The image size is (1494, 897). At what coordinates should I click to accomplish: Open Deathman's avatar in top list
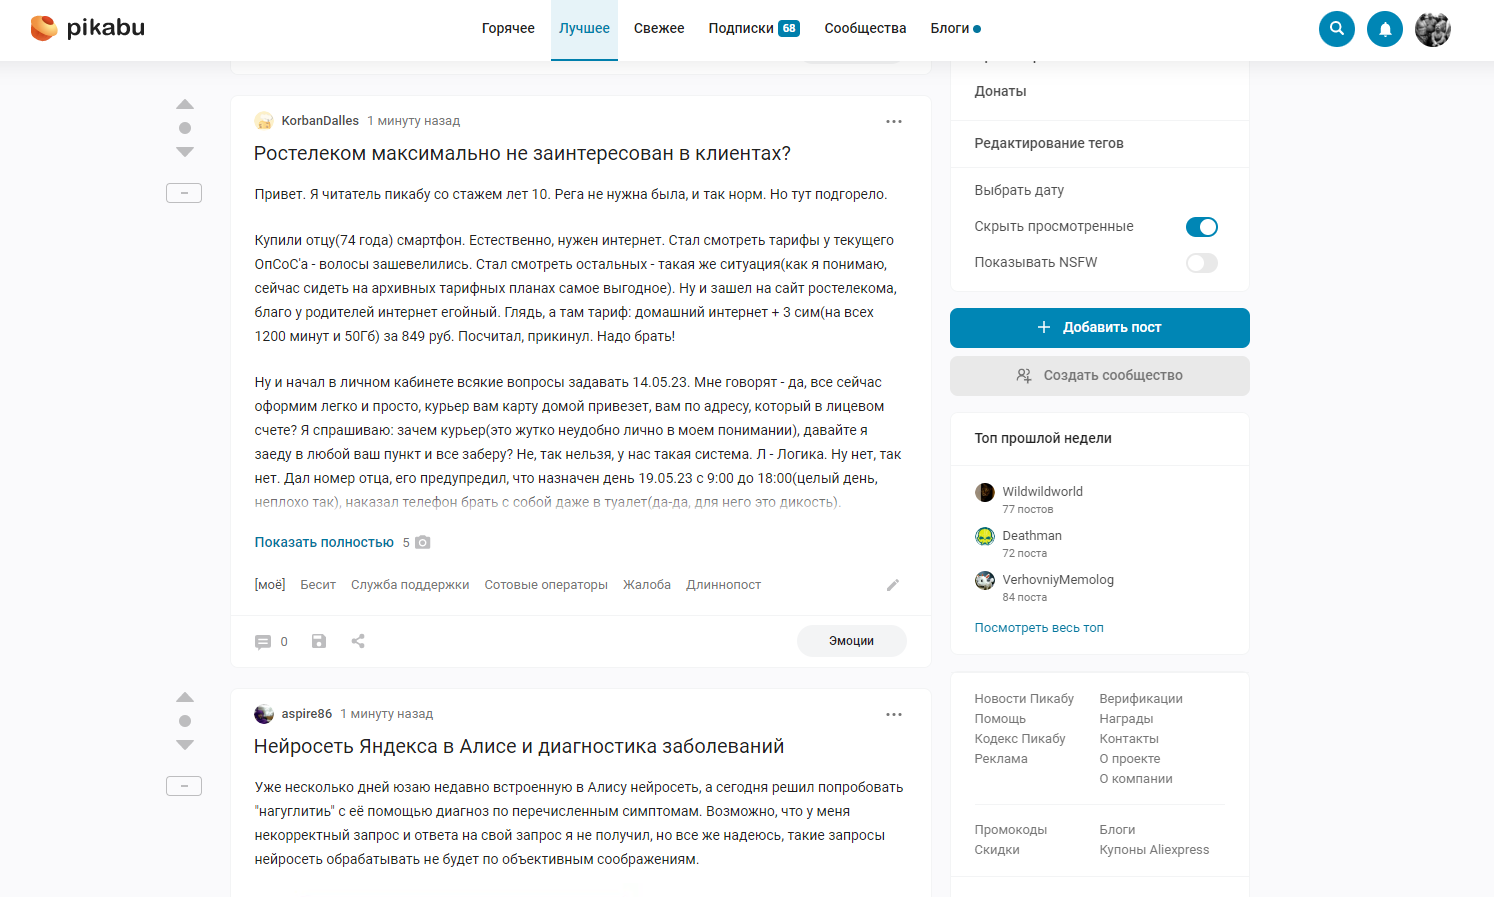pos(985,536)
